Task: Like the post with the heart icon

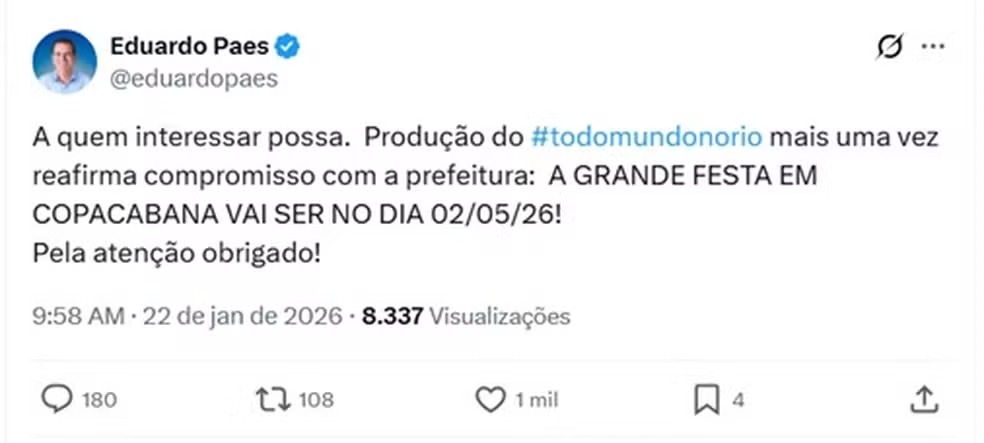Action: pos(490,400)
